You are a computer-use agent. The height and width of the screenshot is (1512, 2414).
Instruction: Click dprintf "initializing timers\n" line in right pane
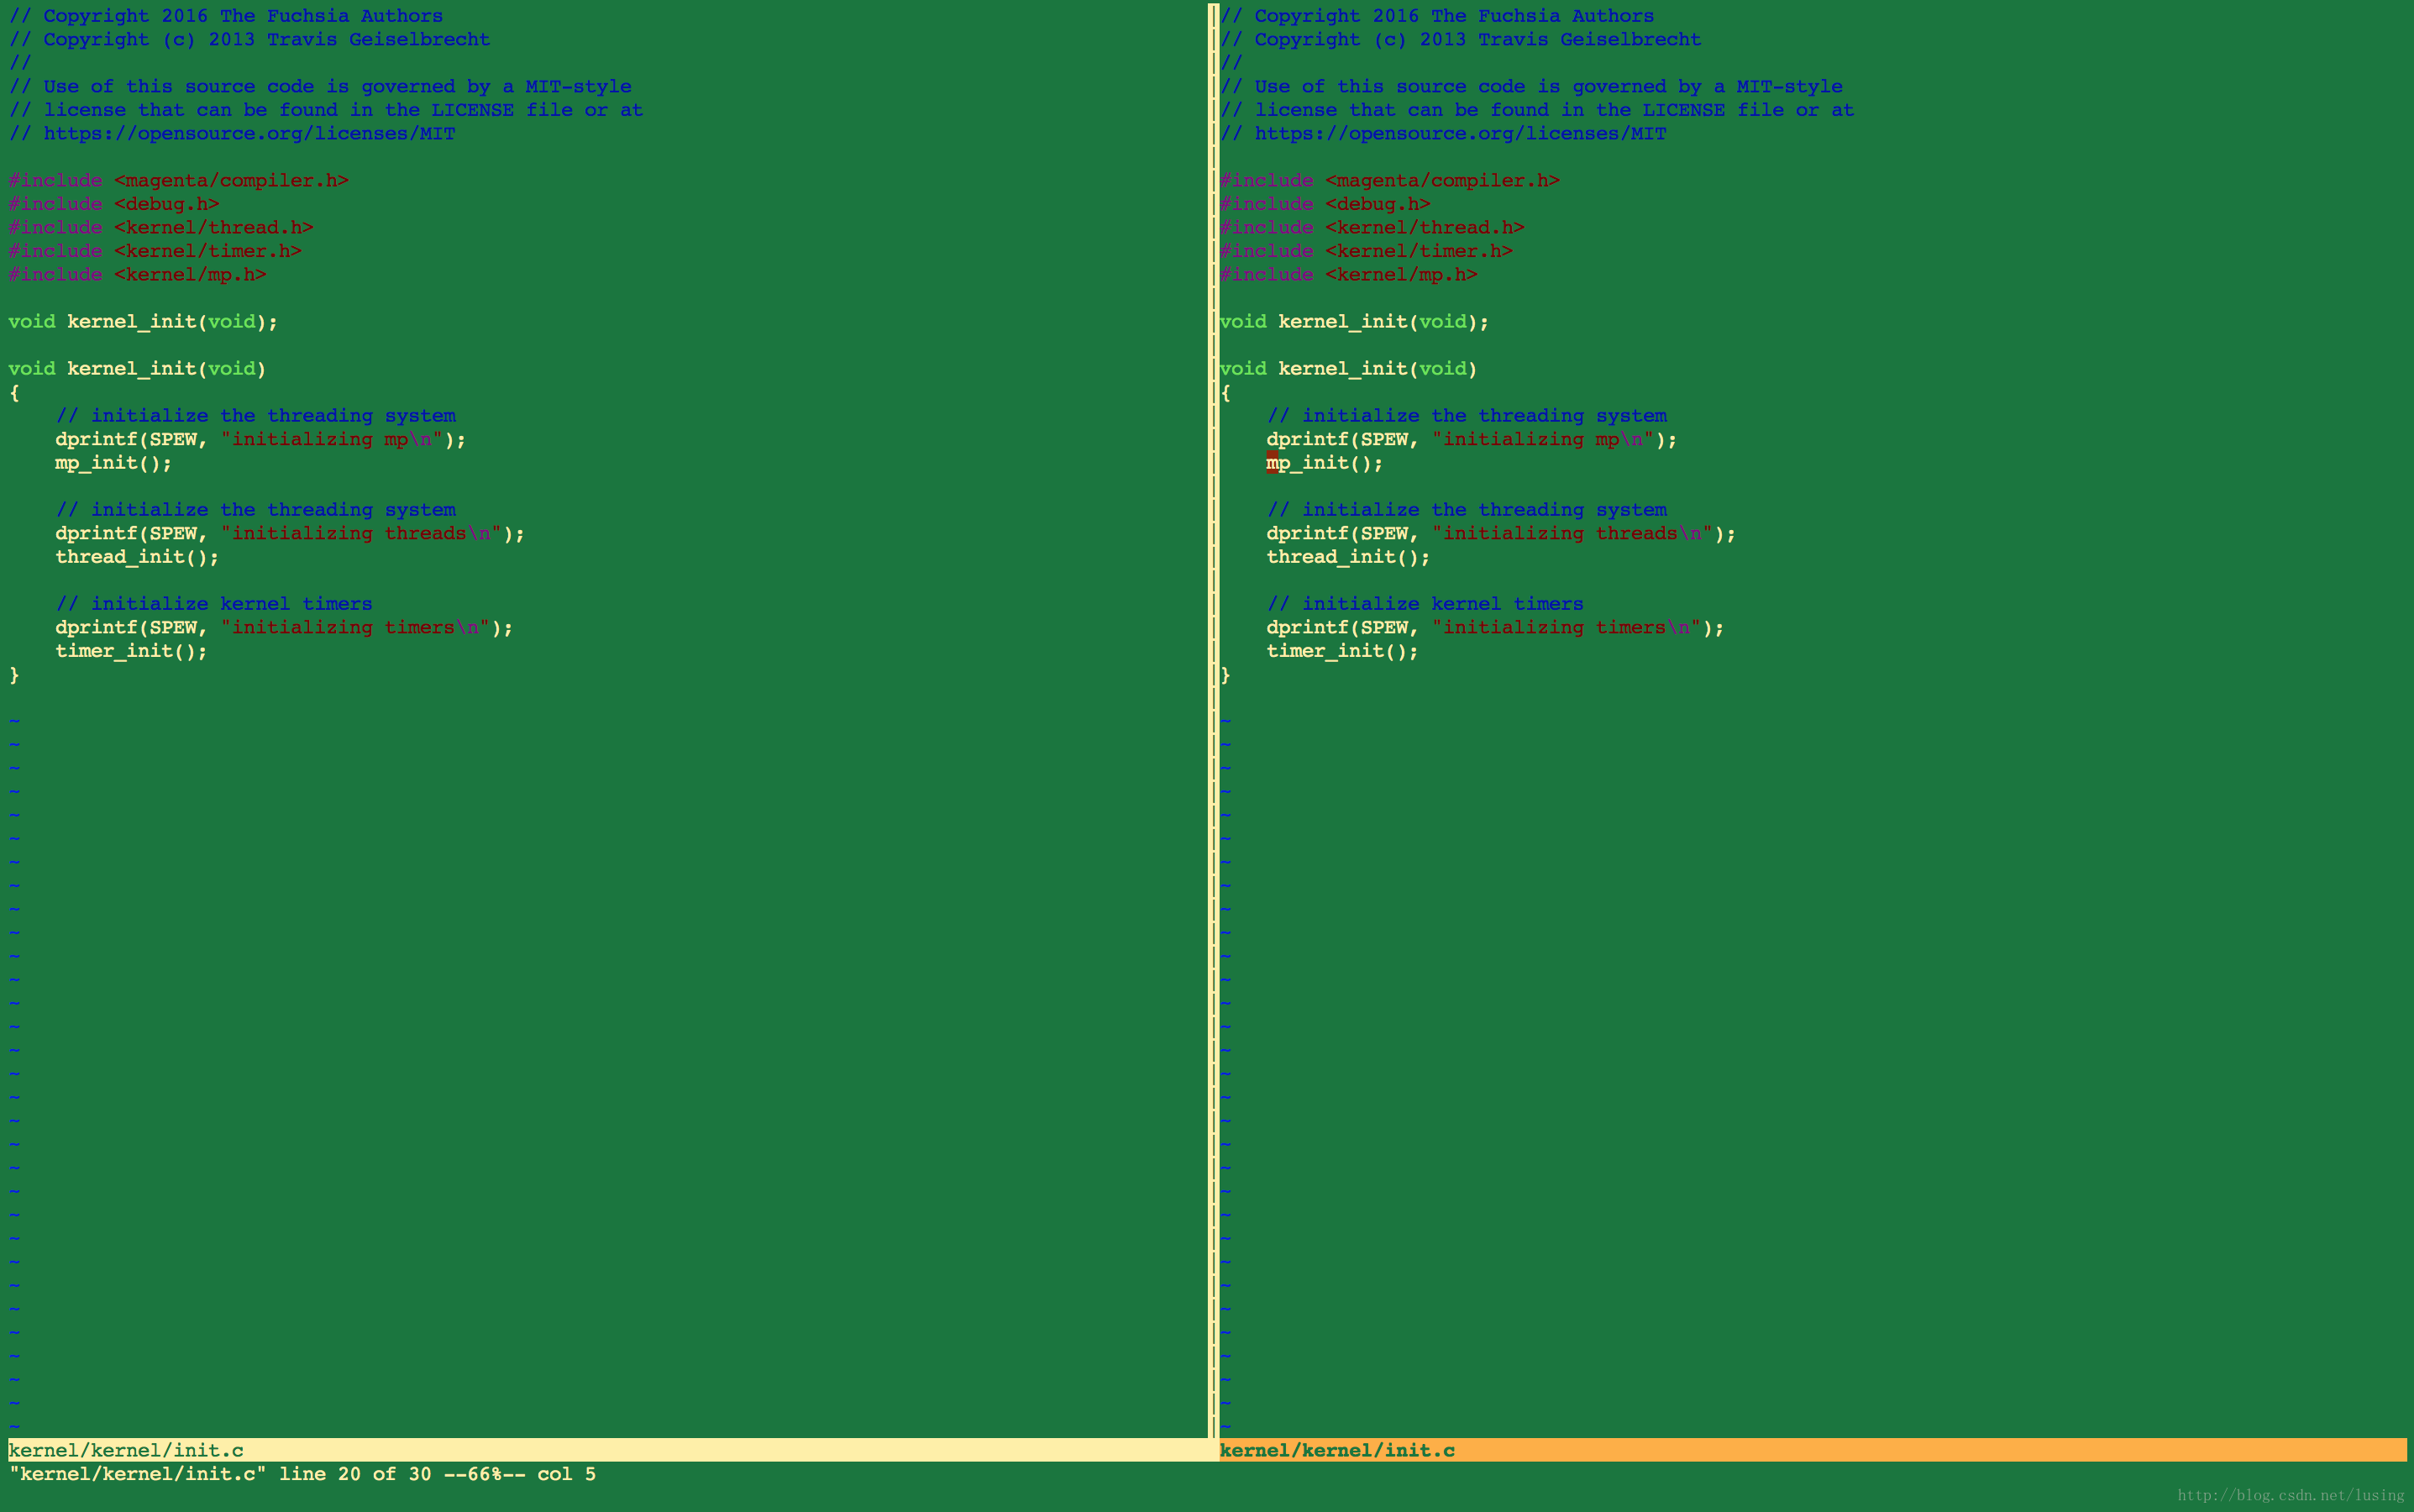[1495, 628]
